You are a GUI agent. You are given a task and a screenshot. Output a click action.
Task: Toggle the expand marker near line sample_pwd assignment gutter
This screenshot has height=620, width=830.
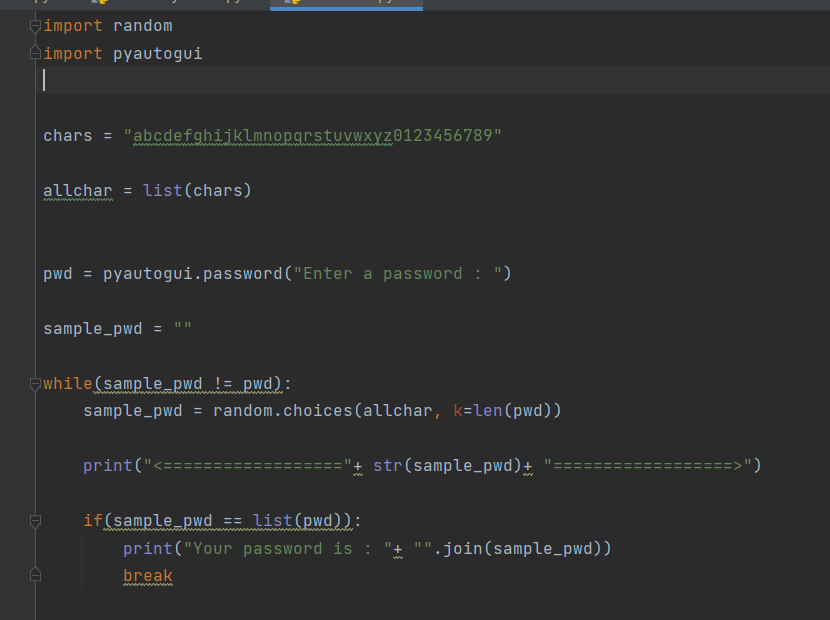[35, 521]
